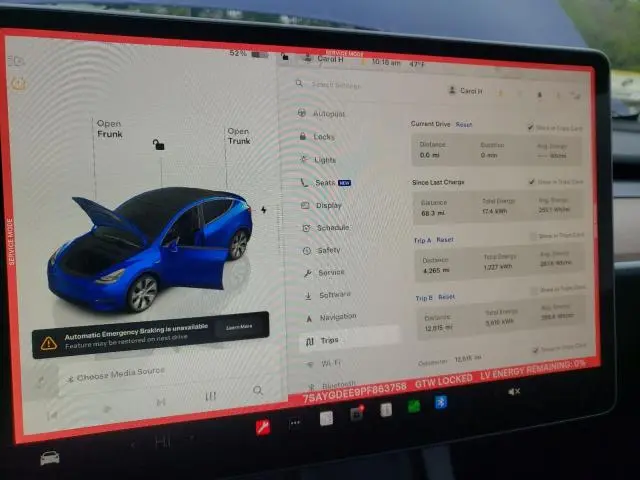Reset Trip B
The height and width of the screenshot is (480, 640).
pos(446,297)
